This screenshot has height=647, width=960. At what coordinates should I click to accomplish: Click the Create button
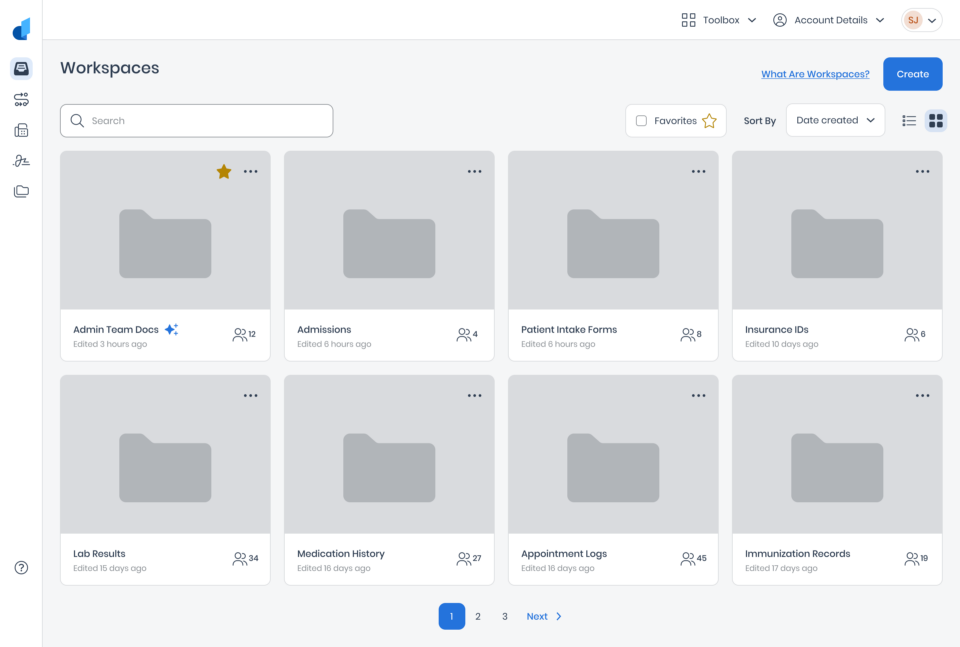[x=912, y=74]
